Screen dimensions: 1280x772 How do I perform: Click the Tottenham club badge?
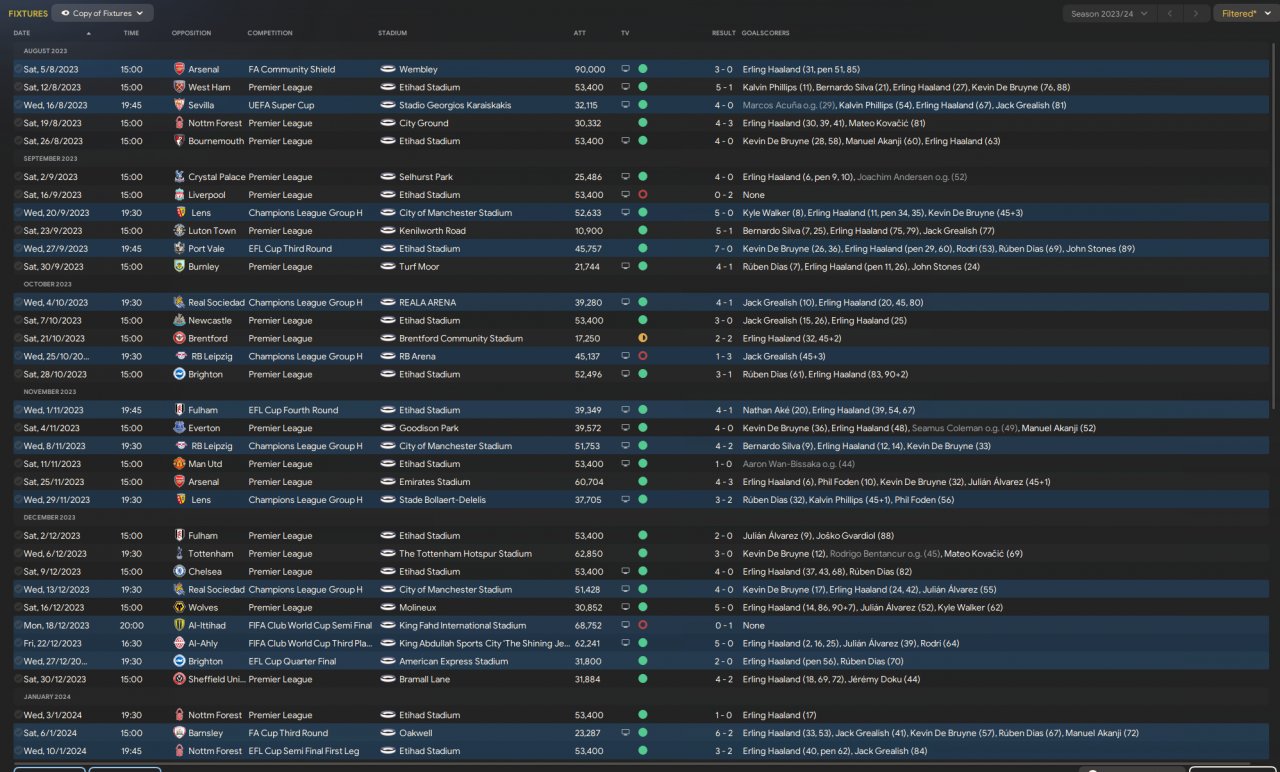point(179,554)
